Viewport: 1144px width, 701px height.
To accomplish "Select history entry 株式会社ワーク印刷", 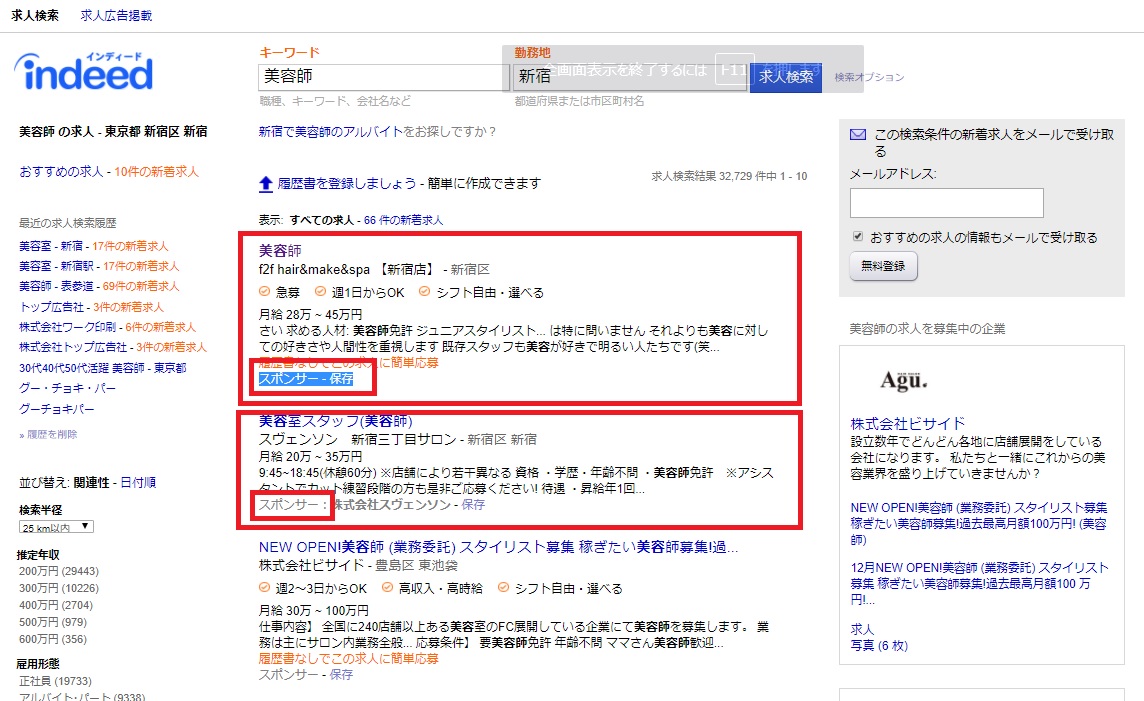I will point(67,328).
